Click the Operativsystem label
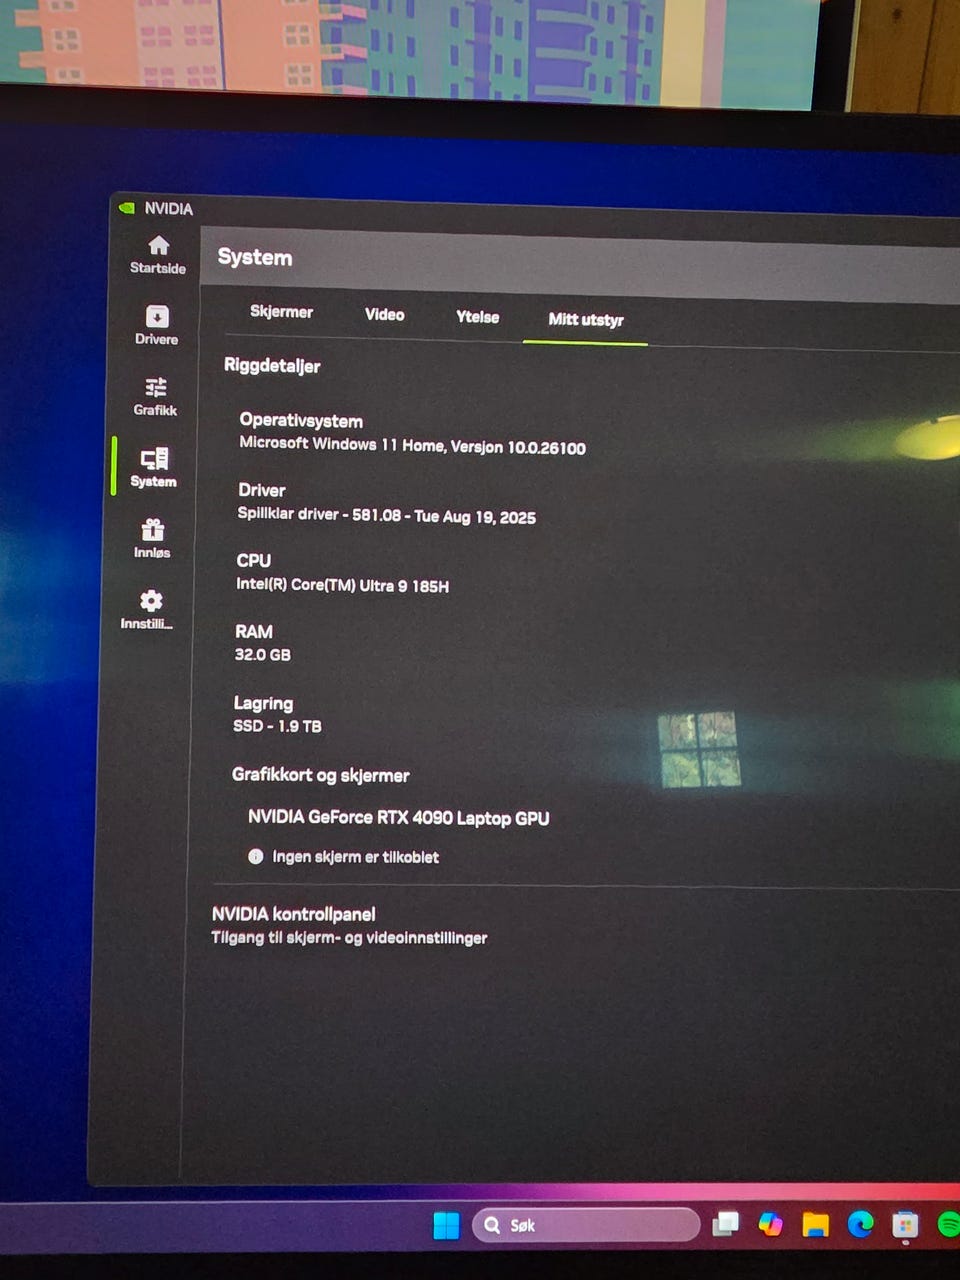960x1280 pixels. [301, 421]
